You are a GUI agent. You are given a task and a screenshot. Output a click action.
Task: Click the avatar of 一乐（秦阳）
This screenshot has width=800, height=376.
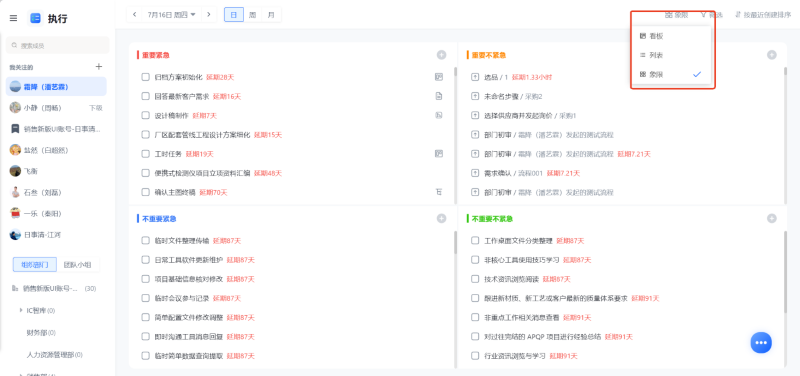(15, 213)
